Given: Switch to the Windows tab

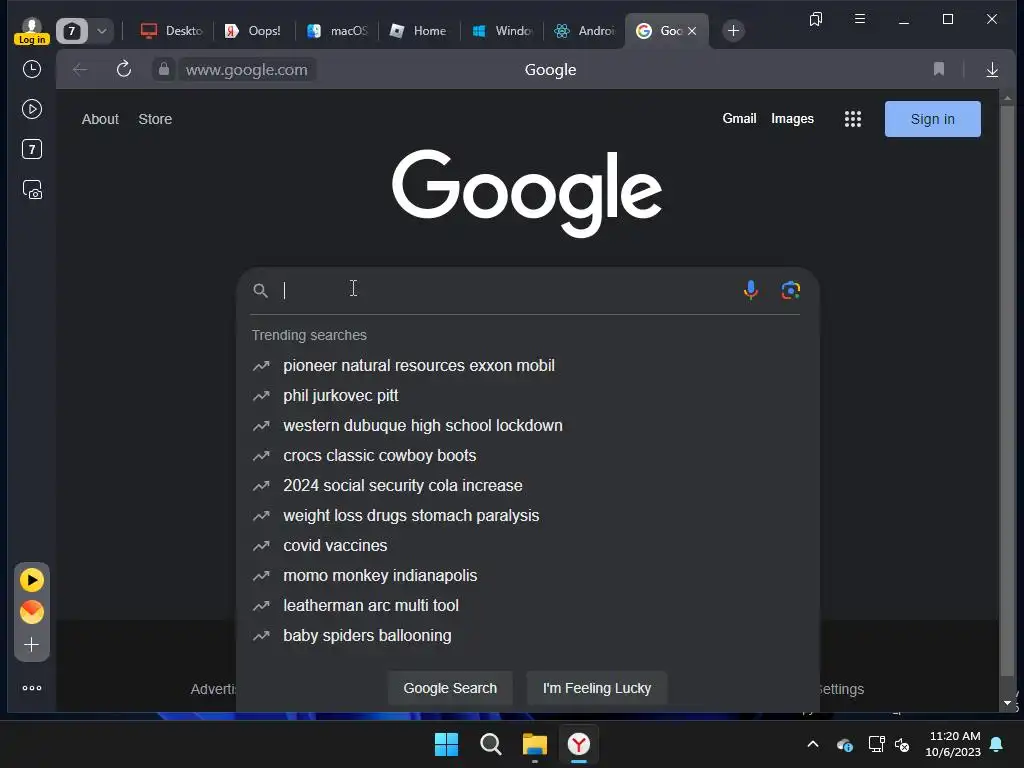Looking at the screenshot, I should (502, 31).
